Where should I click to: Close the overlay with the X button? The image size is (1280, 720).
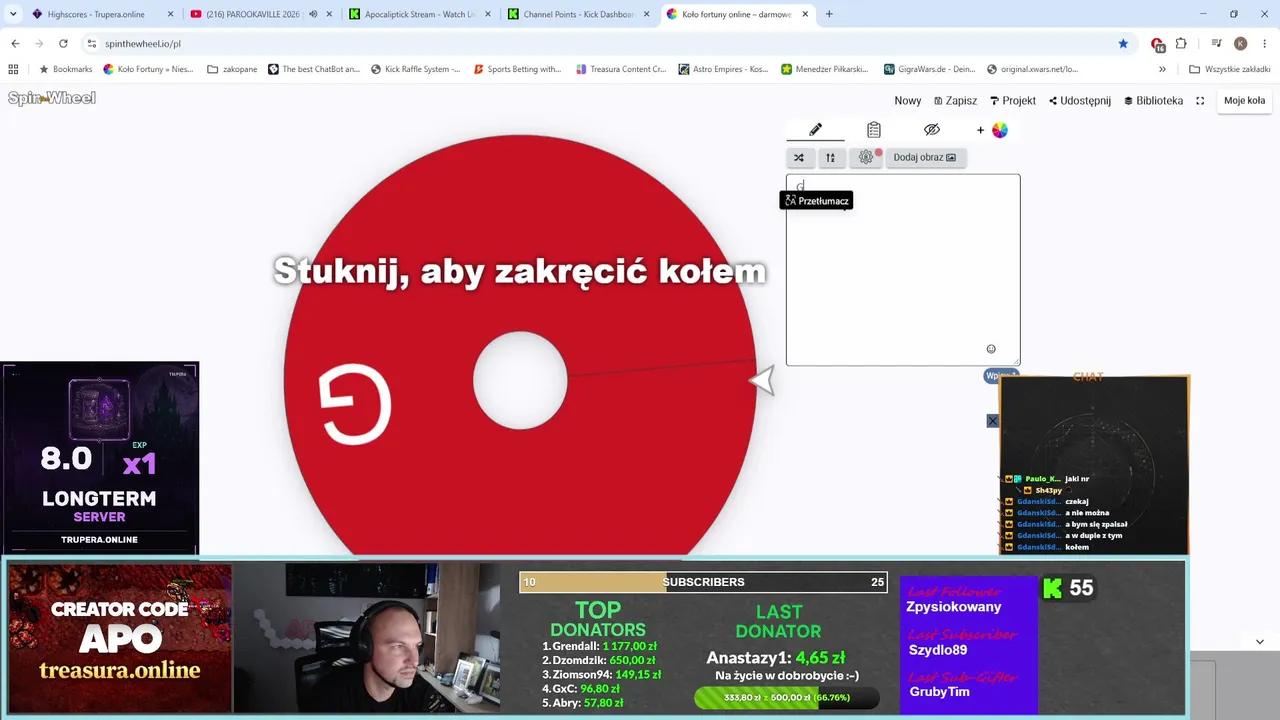click(992, 421)
